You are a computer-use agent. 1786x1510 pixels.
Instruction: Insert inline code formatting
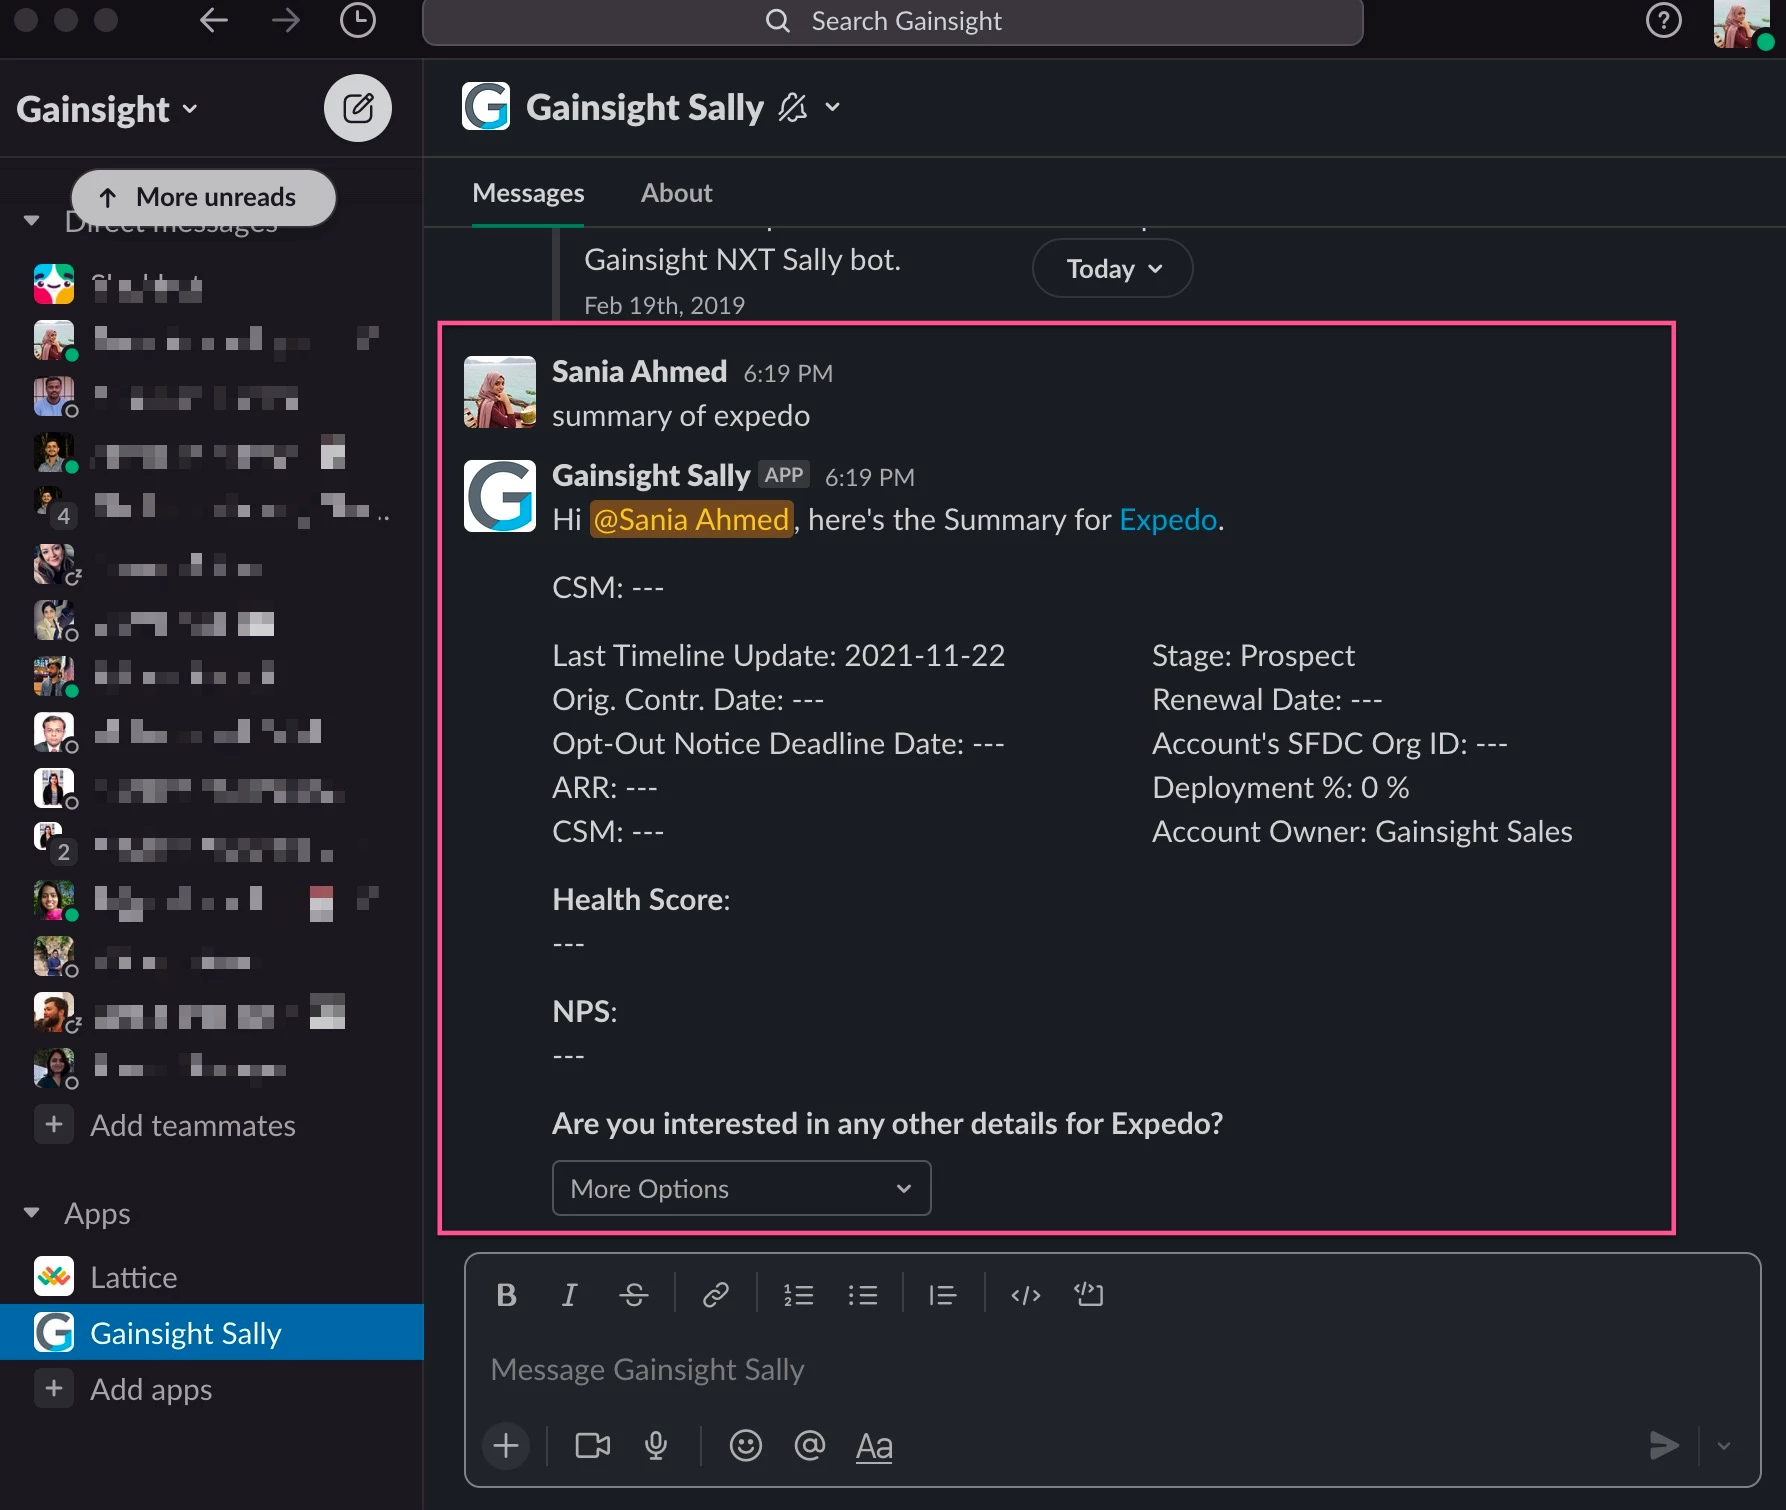point(1026,1295)
